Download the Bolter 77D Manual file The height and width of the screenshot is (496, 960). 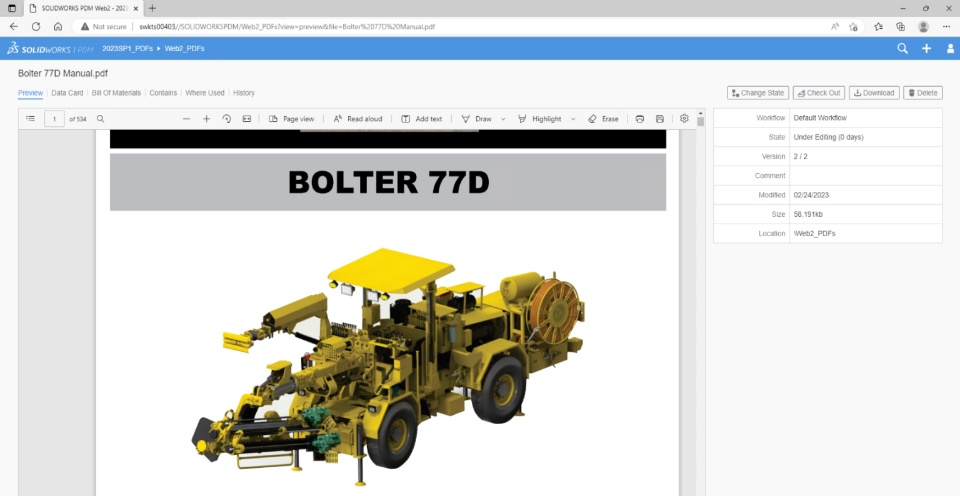(x=874, y=93)
